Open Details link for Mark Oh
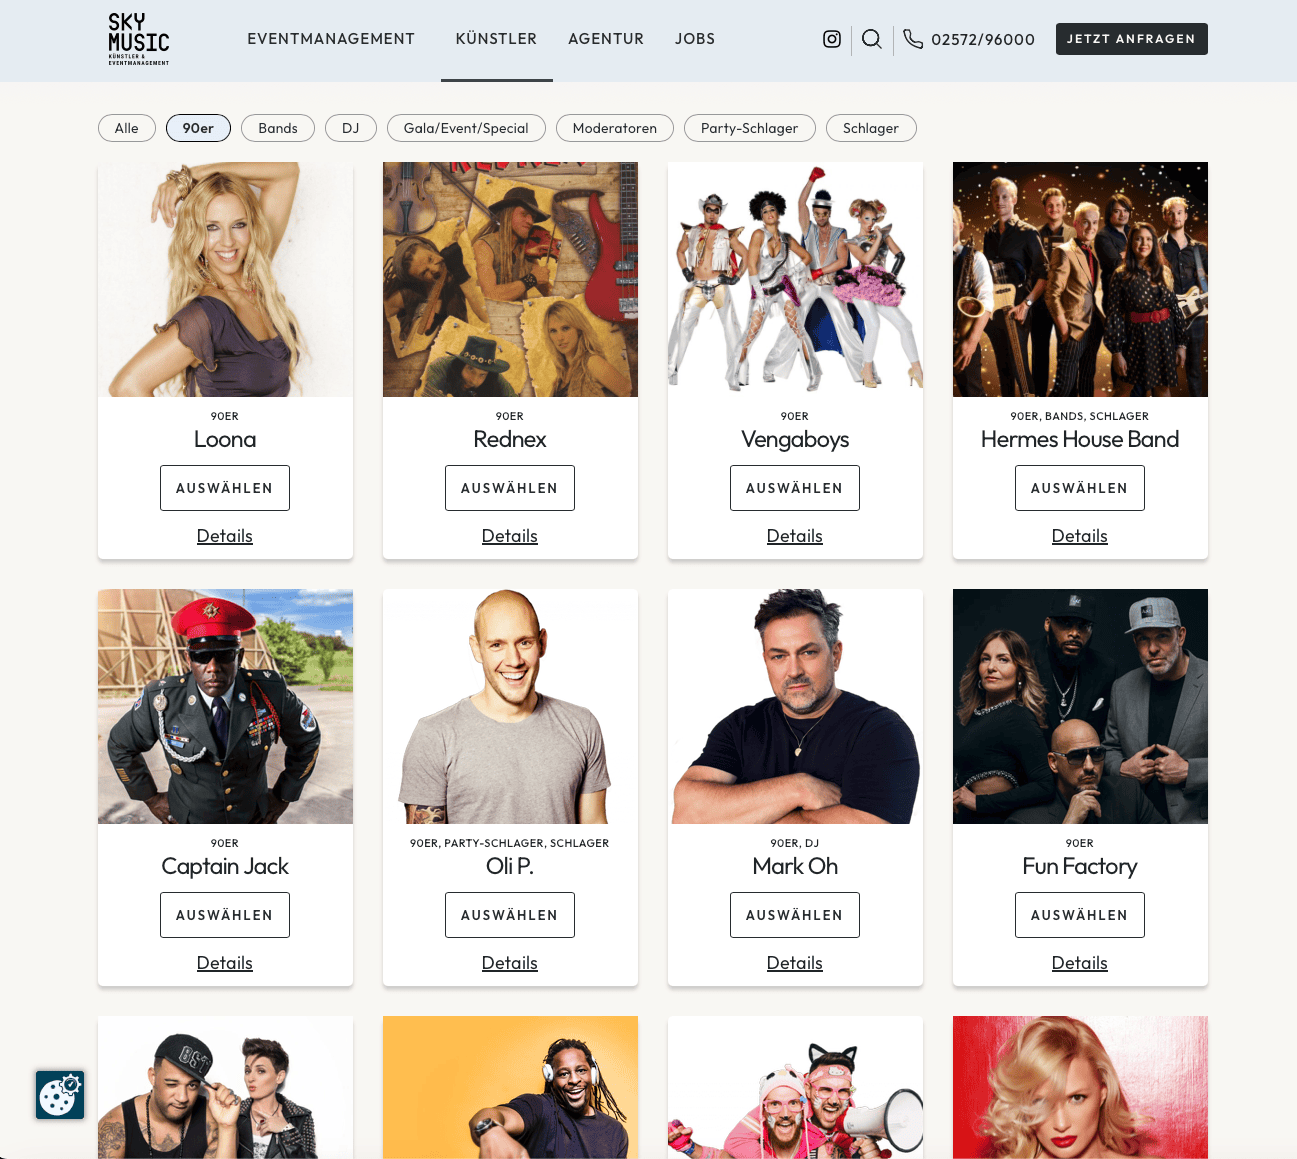This screenshot has height=1159, width=1297. (795, 963)
